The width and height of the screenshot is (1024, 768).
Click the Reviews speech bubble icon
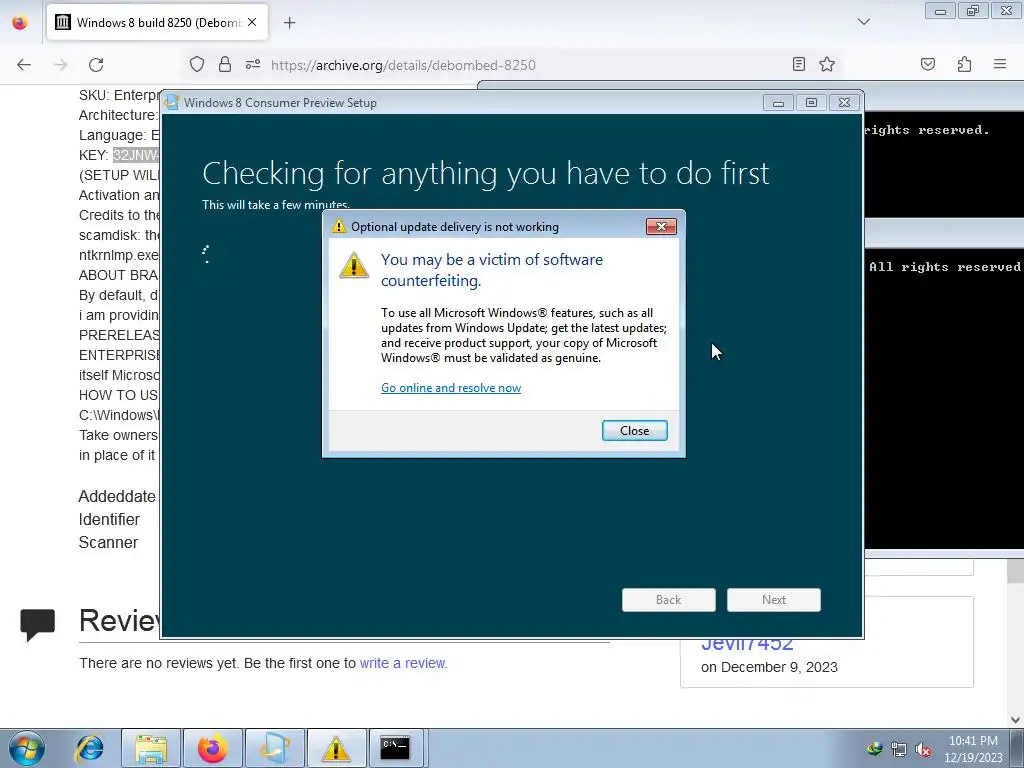click(x=37, y=624)
